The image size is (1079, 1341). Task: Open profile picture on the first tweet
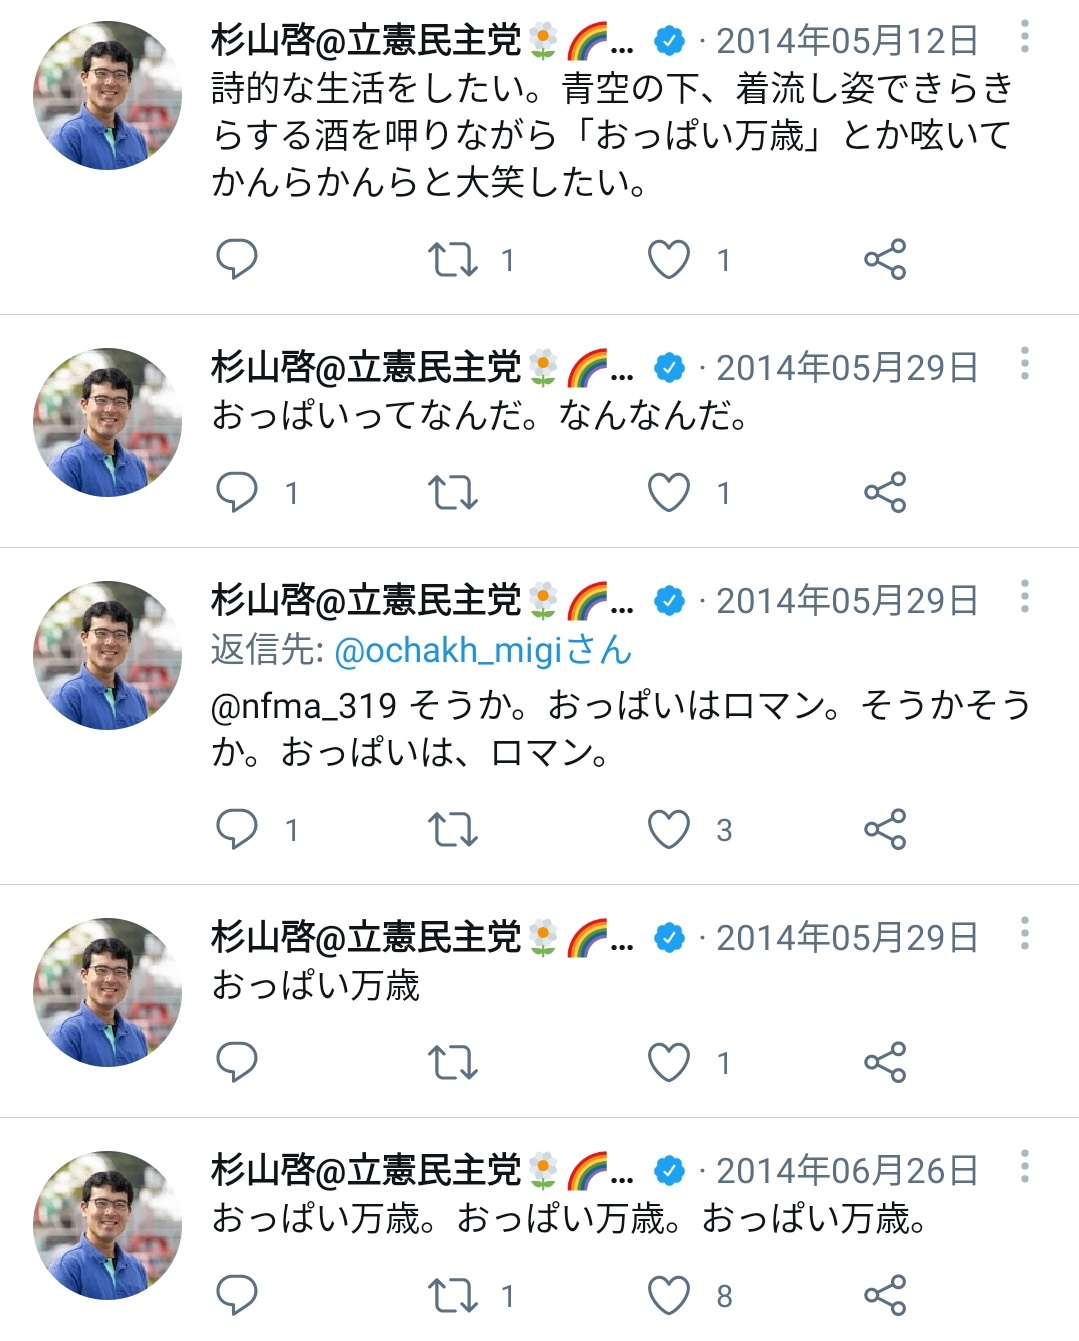coord(107,96)
